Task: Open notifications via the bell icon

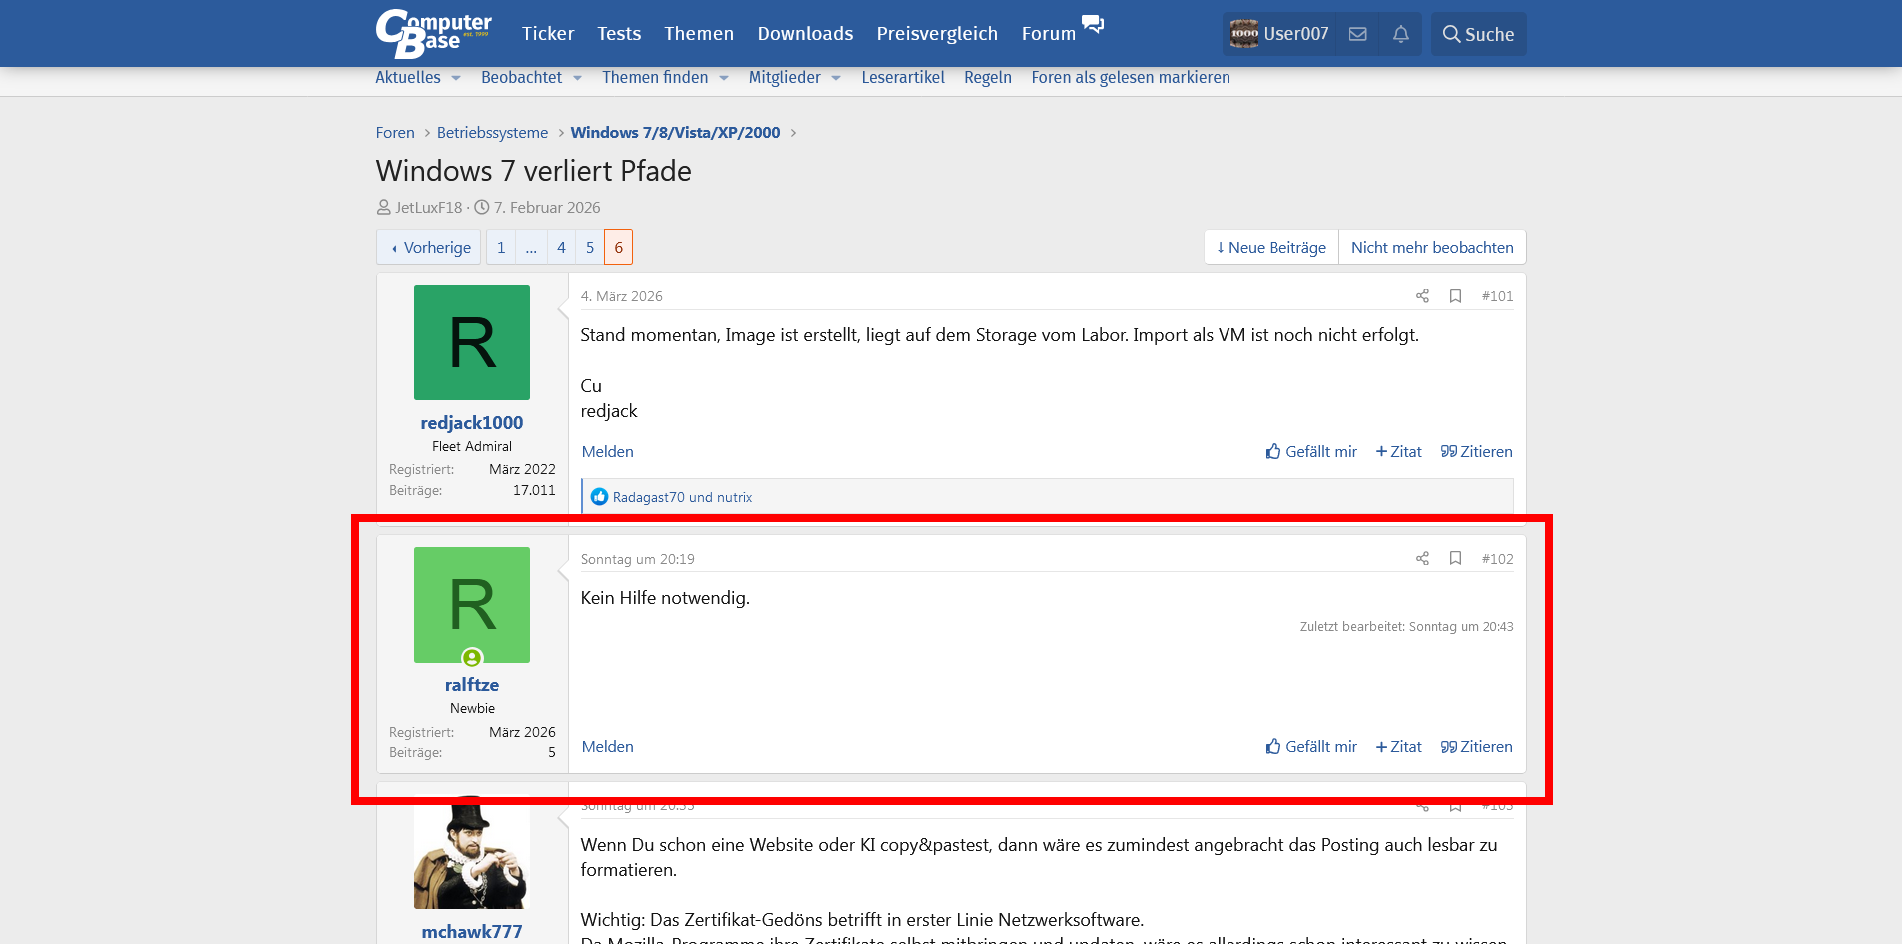Action: (x=1400, y=33)
